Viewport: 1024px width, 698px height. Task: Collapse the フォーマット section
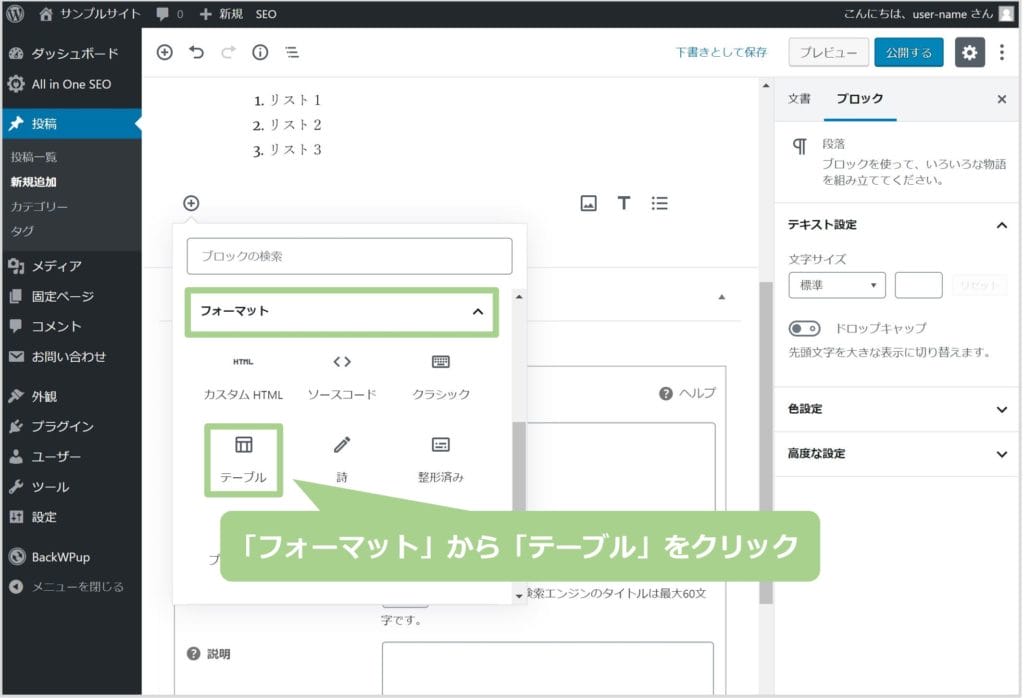coord(477,312)
